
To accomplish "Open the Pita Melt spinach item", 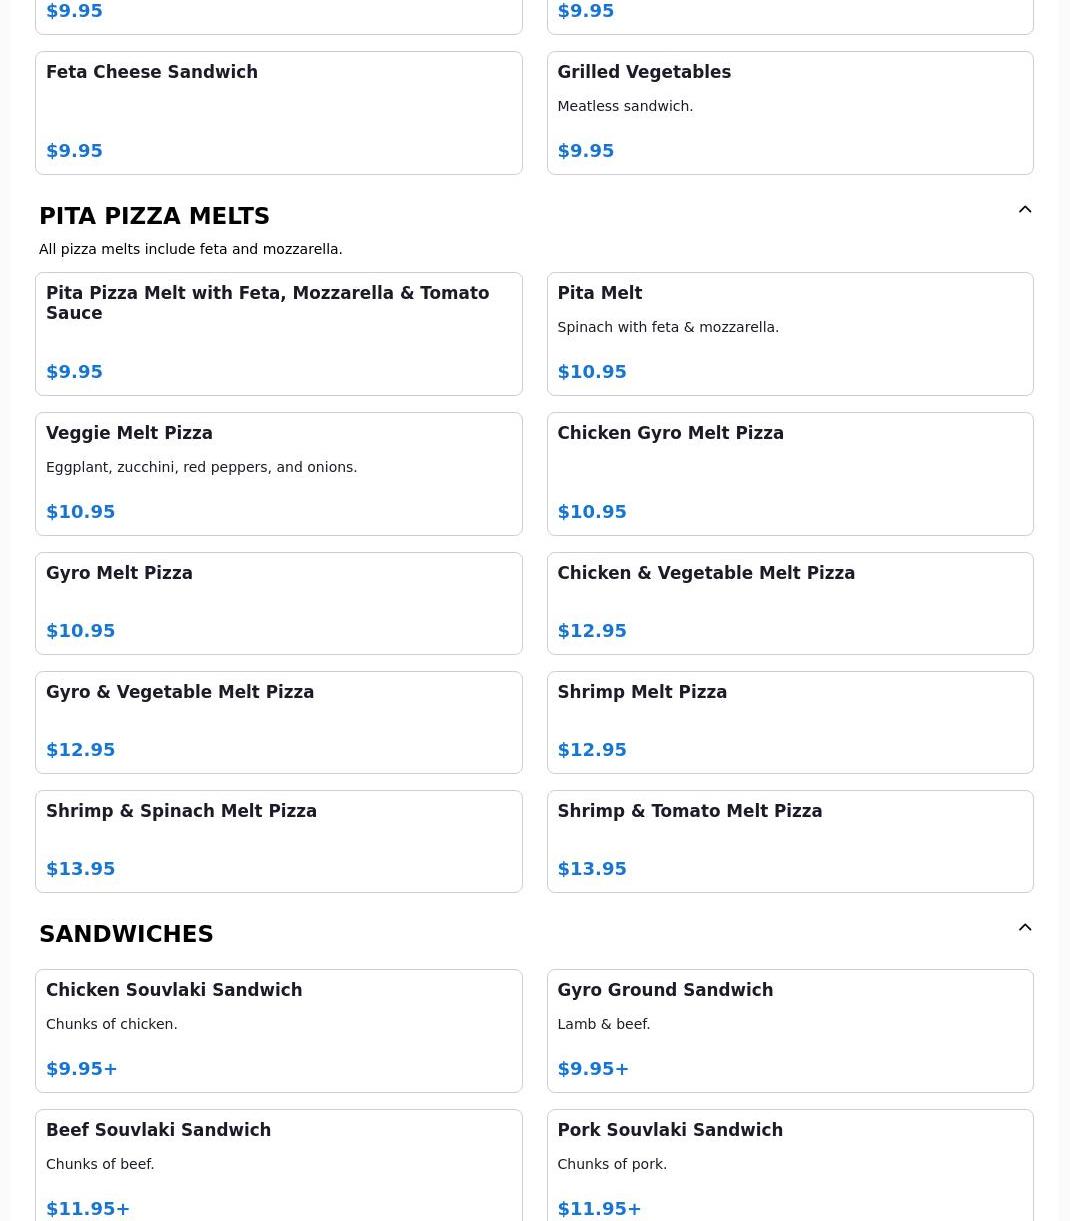I will (x=790, y=334).
